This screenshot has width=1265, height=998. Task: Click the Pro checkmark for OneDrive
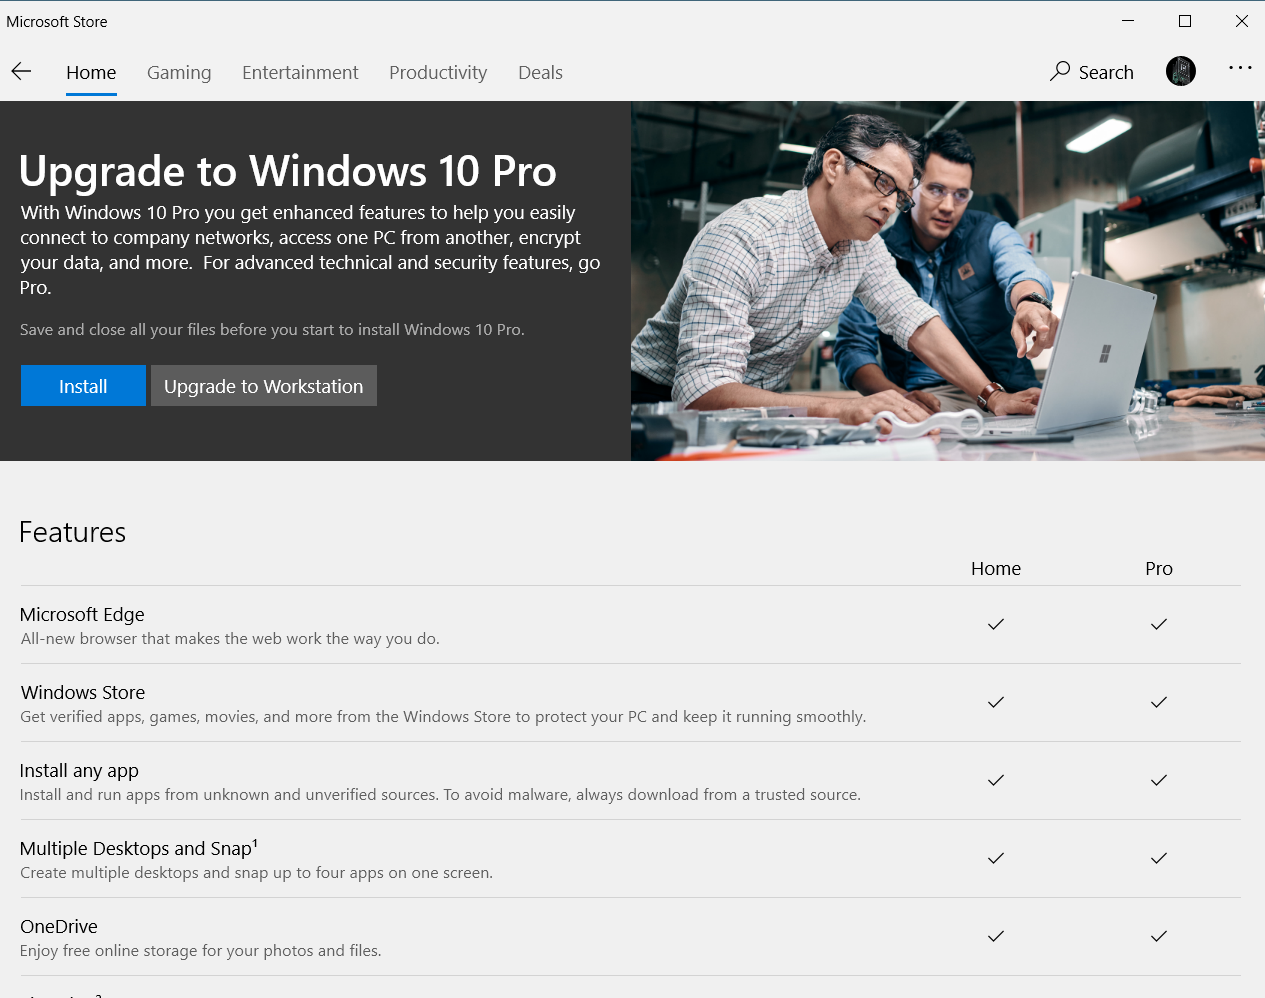coord(1158,937)
